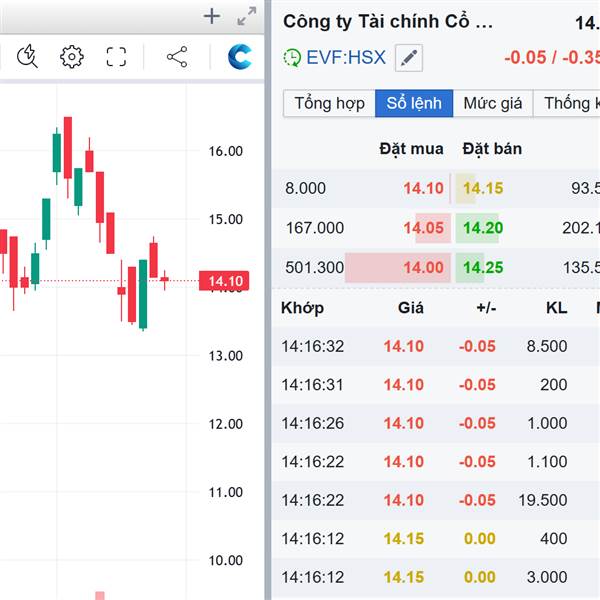Switch to the Tổng hợp tab
Image resolution: width=600 pixels, height=600 pixels.
tap(329, 104)
